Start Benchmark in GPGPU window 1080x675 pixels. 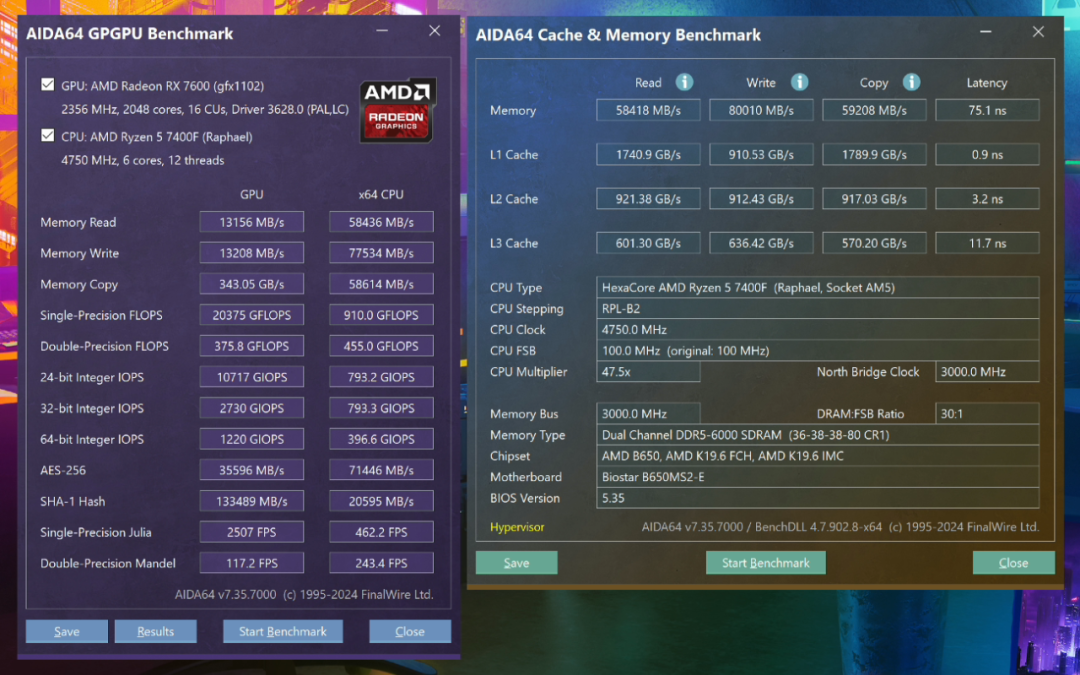click(282, 632)
